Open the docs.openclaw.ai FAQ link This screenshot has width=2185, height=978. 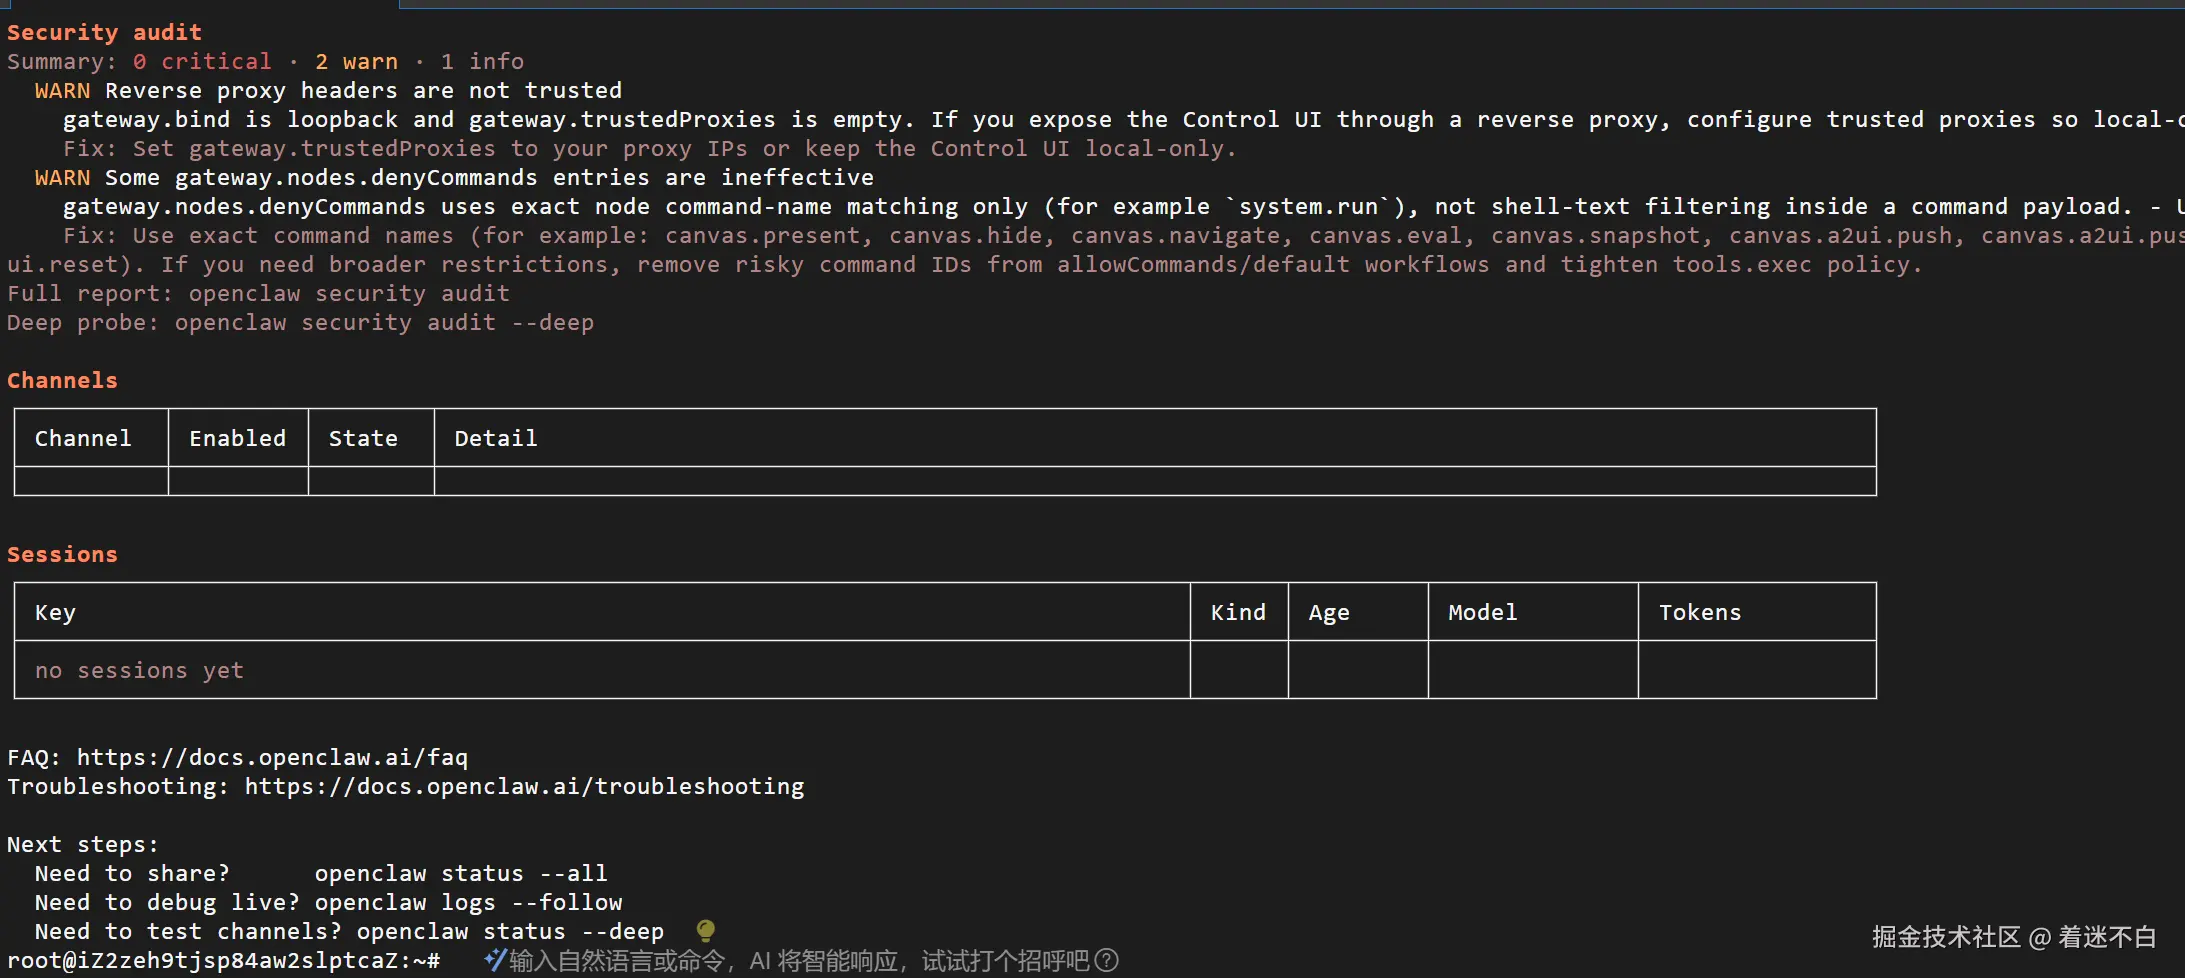coord(272,757)
